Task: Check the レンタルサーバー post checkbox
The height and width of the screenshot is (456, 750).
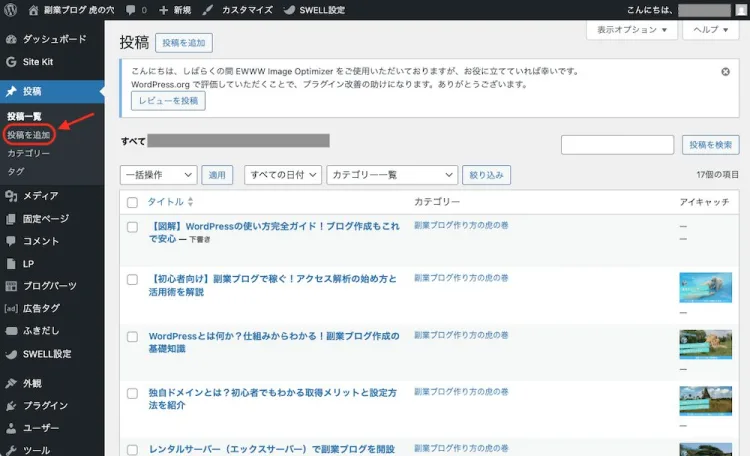Action: click(x=132, y=450)
